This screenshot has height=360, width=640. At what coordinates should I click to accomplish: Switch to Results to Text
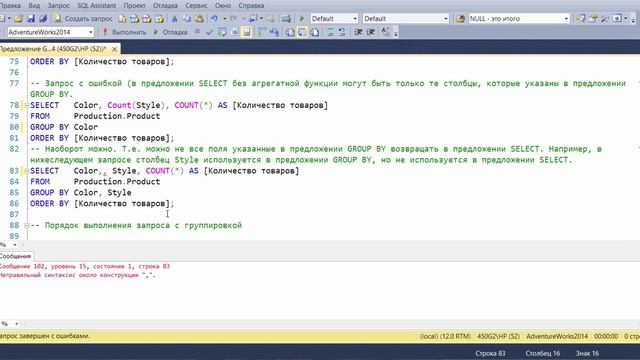click(x=290, y=32)
